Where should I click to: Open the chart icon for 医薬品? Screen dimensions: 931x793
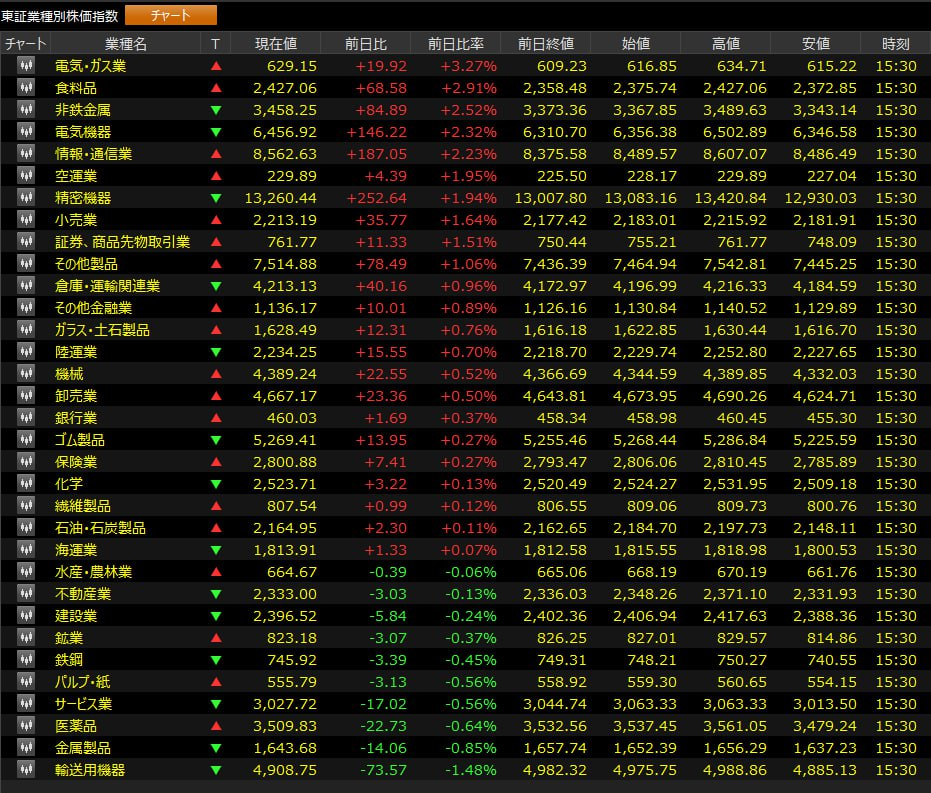pos(25,726)
